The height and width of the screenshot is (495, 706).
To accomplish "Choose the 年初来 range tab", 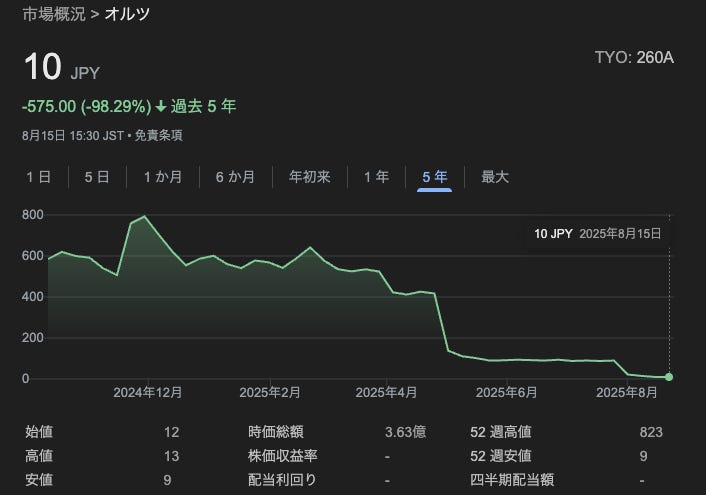I will 310,177.
